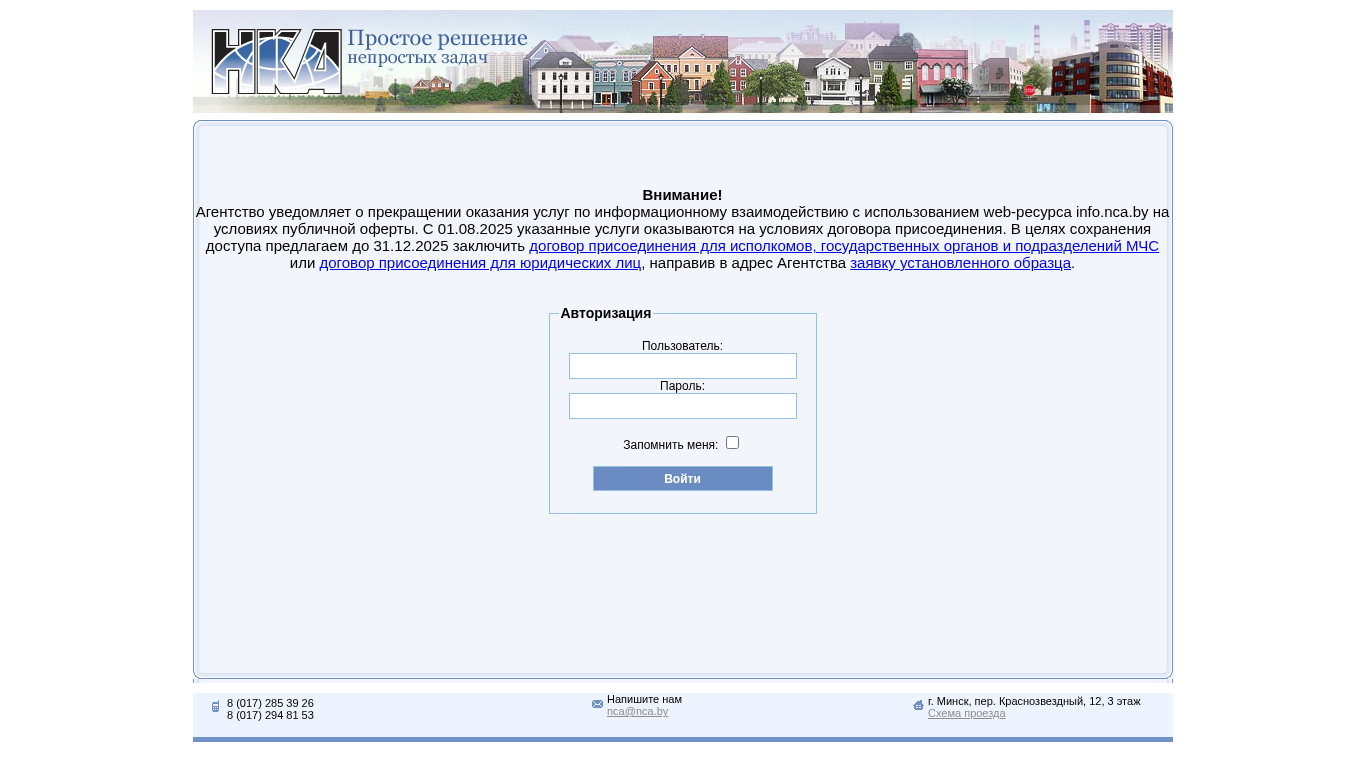
Task: Click phone number 8 (017) 285 39 26
Action: tap(270, 704)
